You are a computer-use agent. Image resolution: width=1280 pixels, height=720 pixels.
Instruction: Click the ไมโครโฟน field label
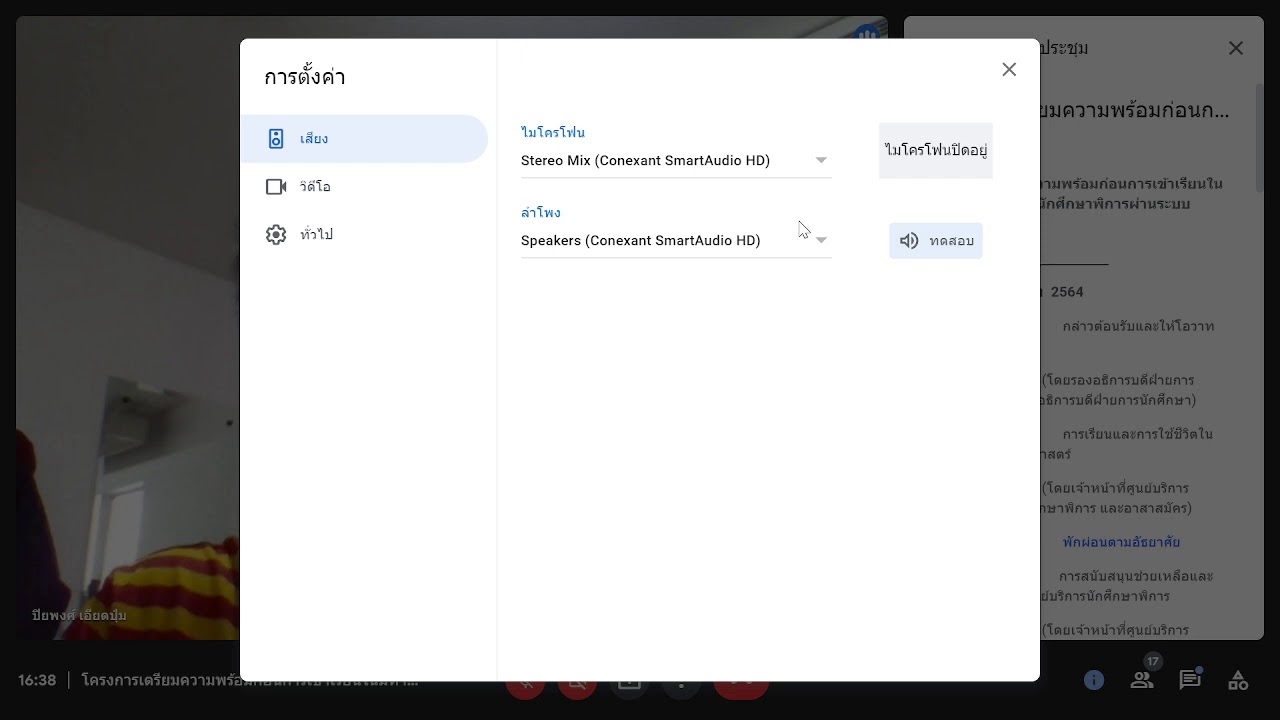(x=553, y=132)
